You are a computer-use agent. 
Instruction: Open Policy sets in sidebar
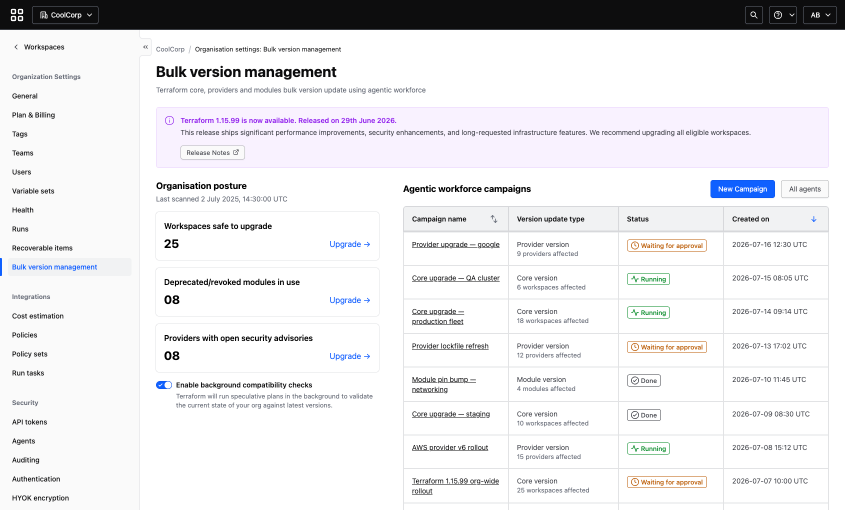pos(30,354)
